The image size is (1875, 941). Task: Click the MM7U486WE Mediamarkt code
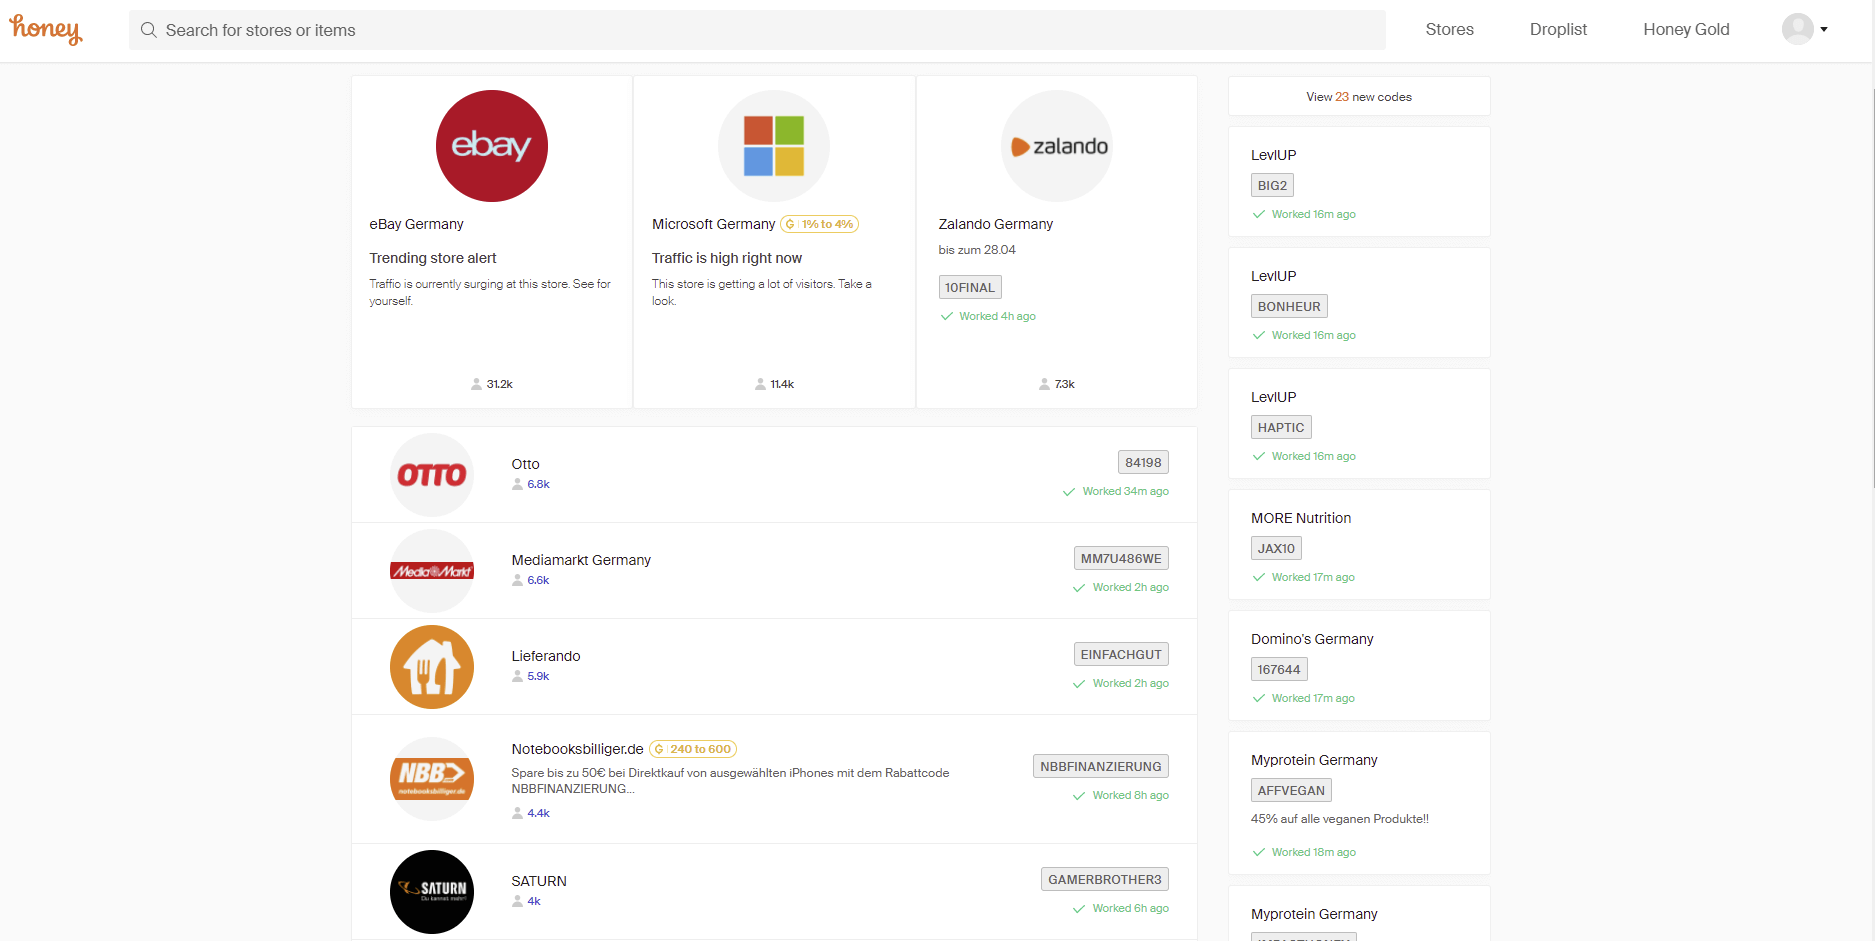point(1121,558)
